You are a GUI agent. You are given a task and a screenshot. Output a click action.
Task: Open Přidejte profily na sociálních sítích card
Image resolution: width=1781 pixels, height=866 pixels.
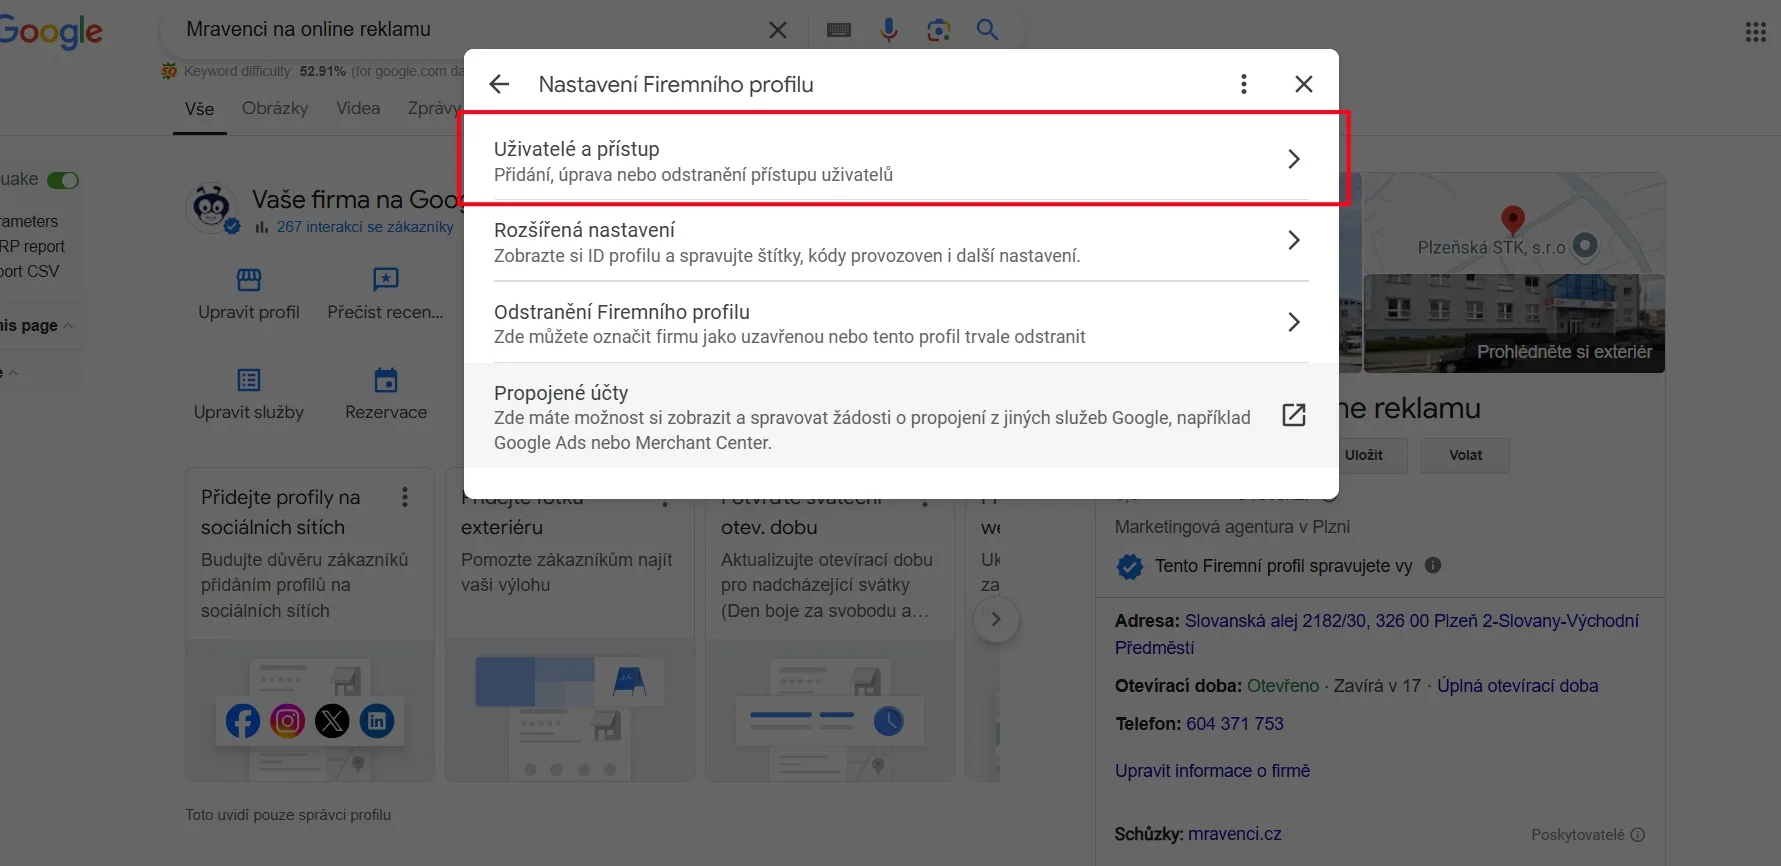[310, 624]
